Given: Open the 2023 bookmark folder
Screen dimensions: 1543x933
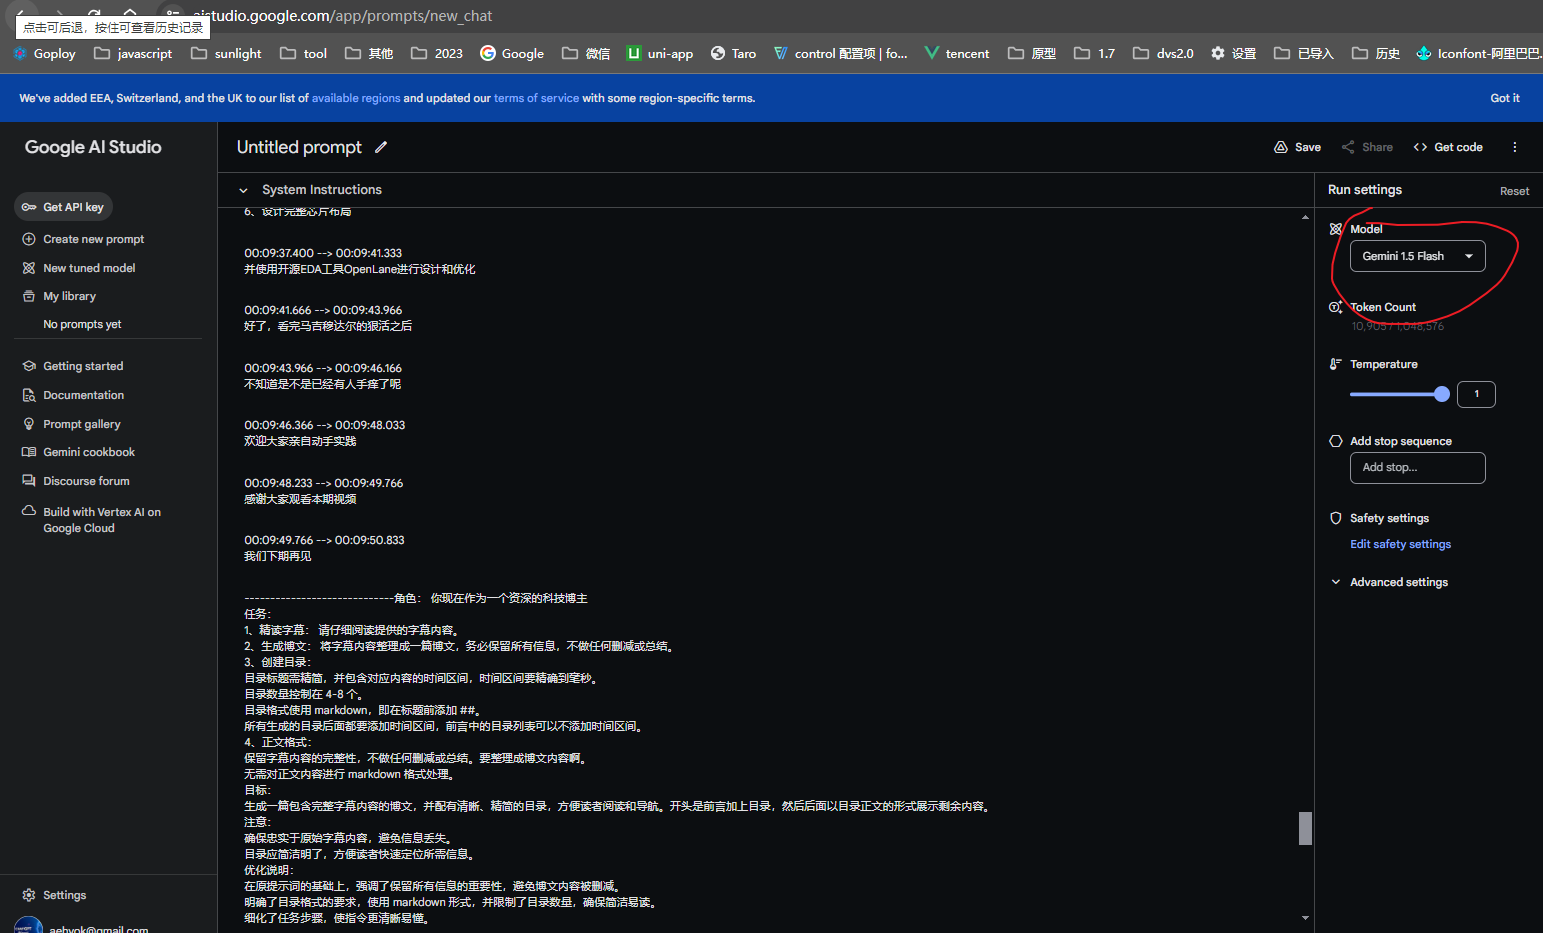Looking at the screenshot, I should click(437, 54).
